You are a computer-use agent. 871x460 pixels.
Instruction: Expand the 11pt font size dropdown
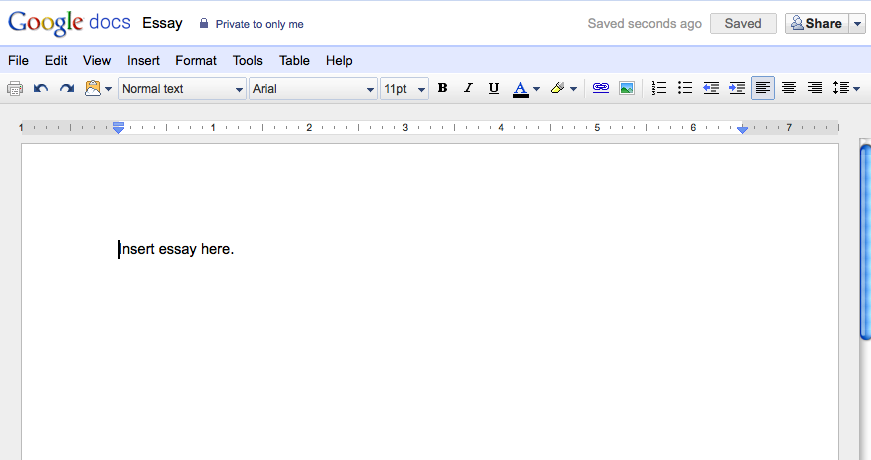[x=404, y=89]
